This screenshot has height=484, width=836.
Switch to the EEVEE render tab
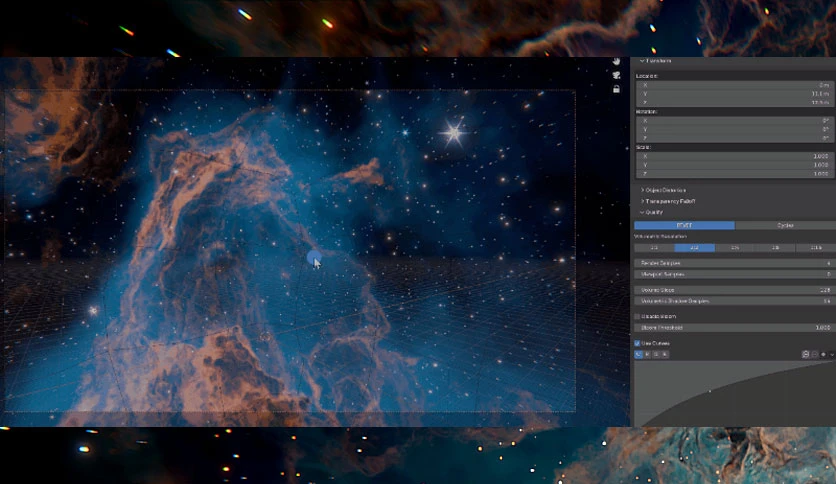pos(684,225)
